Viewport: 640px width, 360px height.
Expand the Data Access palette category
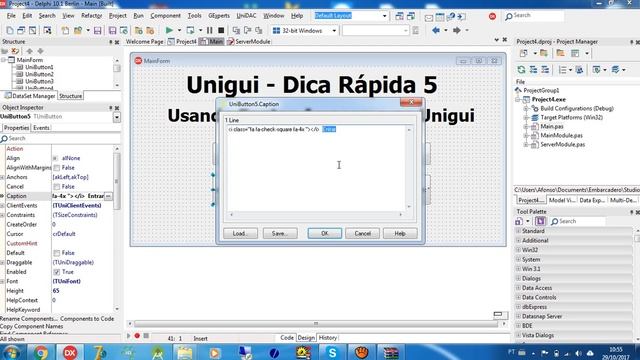pyautogui.click(x=518, y=288)
